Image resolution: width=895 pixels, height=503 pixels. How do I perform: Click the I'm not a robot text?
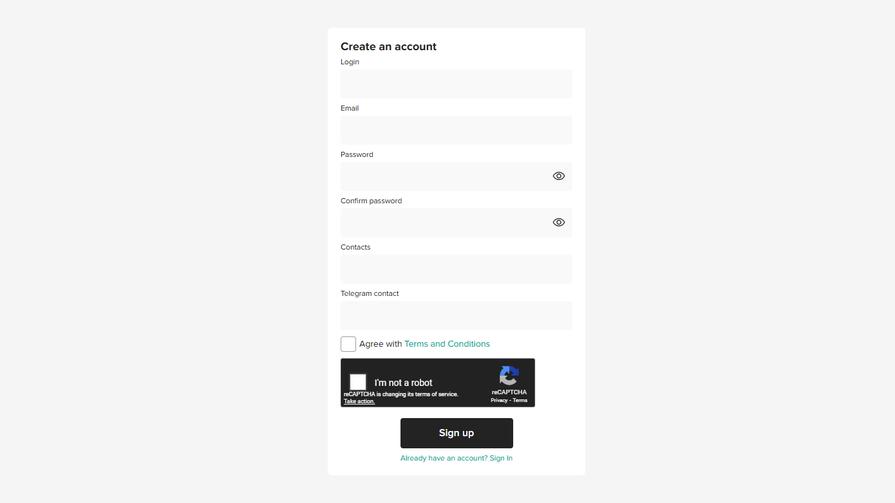click(x=403, y=383)
